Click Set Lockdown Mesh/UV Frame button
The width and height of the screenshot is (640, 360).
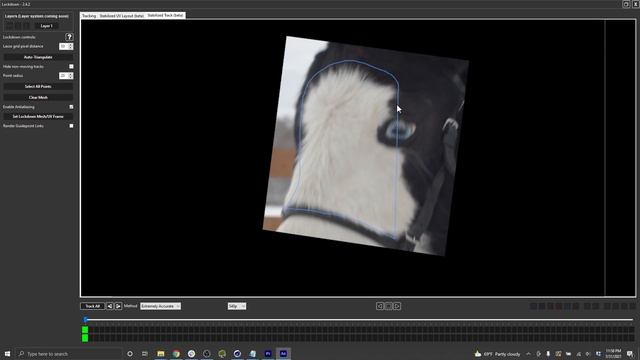coord(38,117)
